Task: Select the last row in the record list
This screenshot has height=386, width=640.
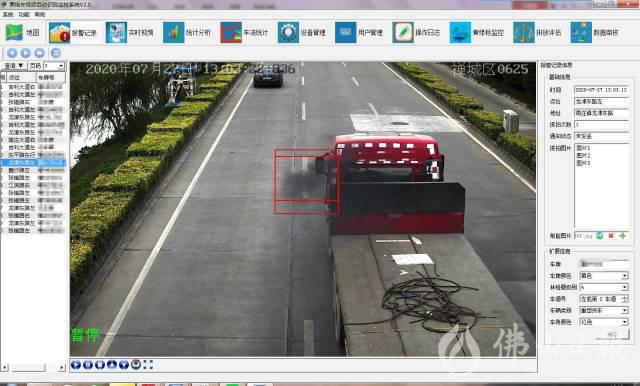Action: point(33,231)
